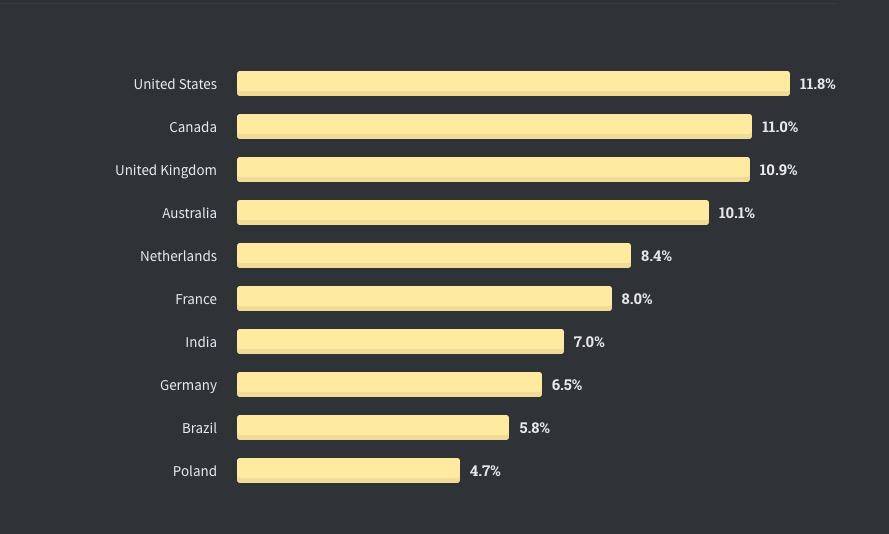Click the Brazil bar
Screen dimensions: 889x534
pos(373,427)
